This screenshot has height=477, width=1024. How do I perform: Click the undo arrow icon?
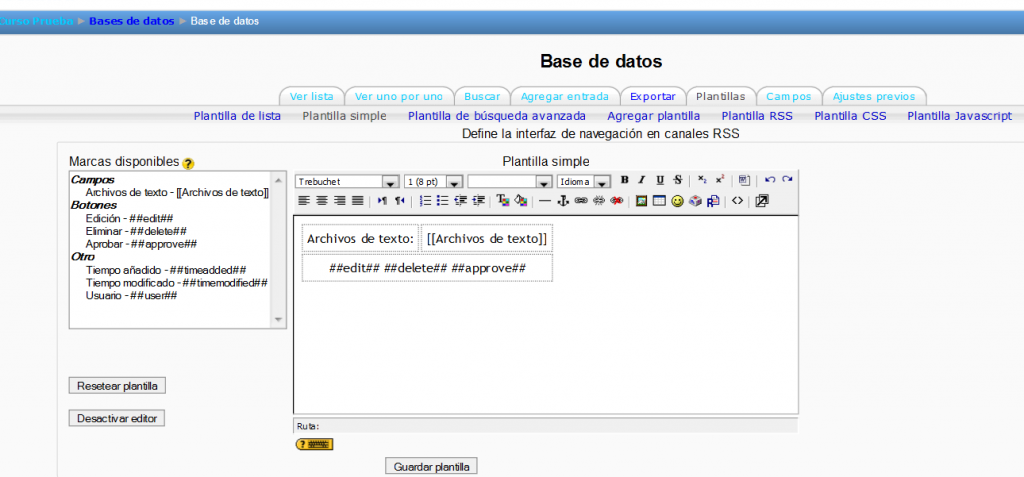[x=769, y=180]
